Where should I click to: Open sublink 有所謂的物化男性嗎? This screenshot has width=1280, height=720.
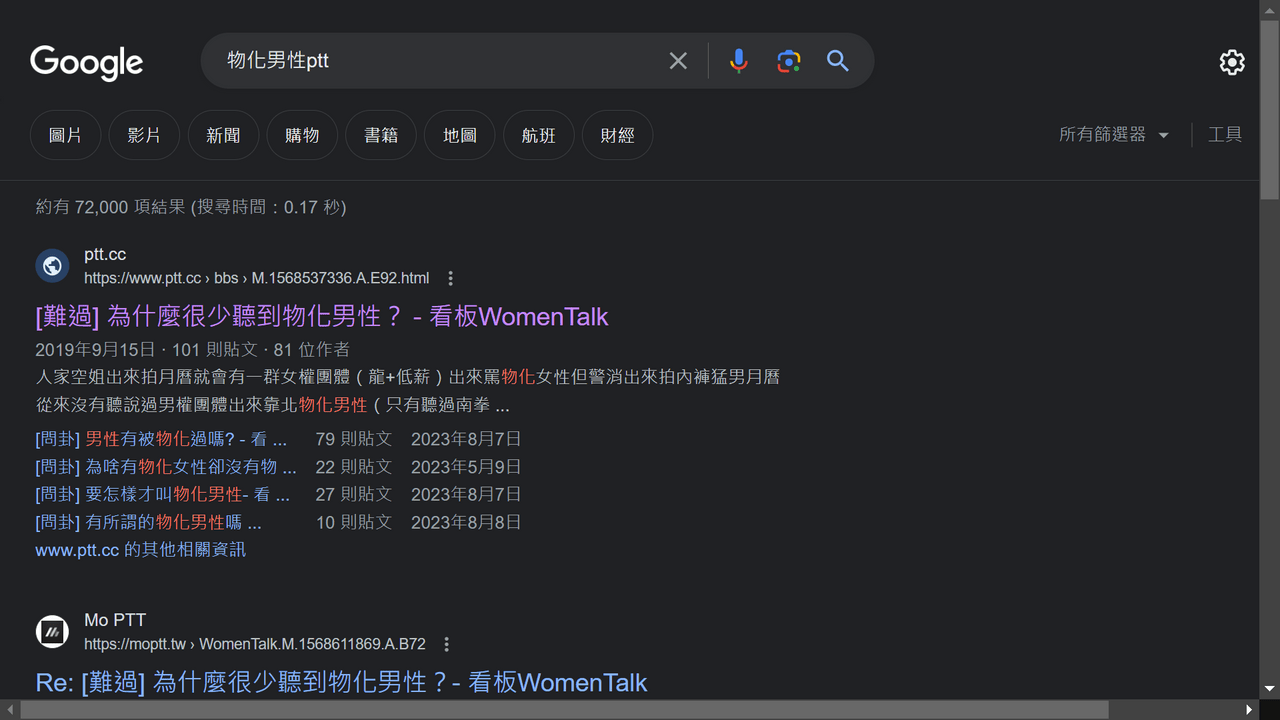pyautogui.click(x=148, y=522)
